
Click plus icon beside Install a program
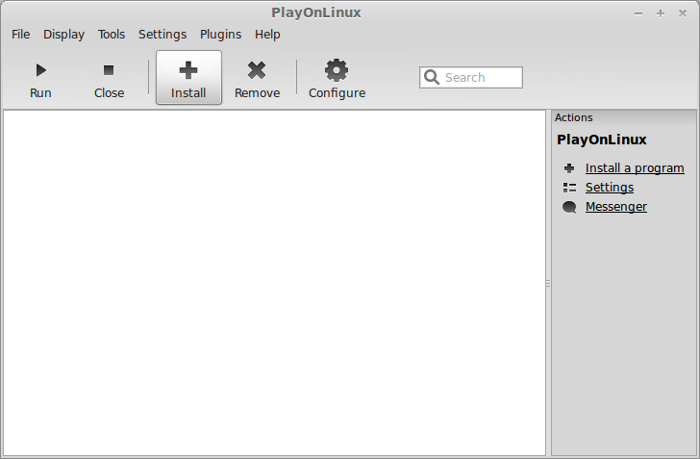click(x=569, y=168)
